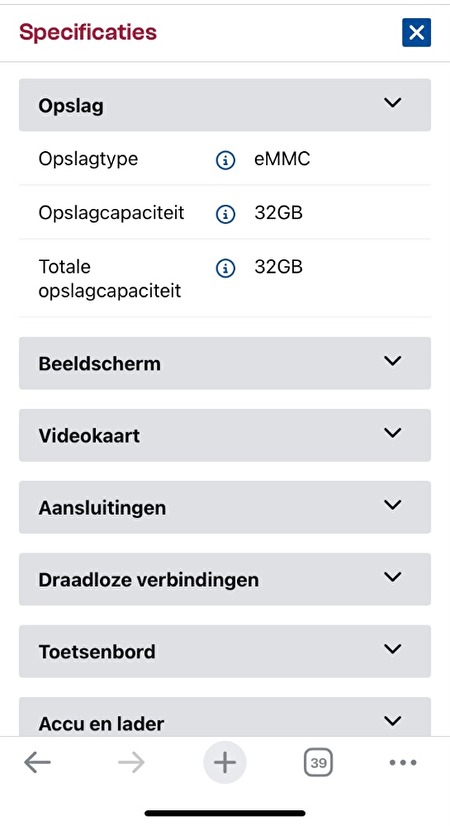Image resolution: width=450 pixels, height=826 pixels.
Task: Collapse the Opslag section chevron
Action: click(x=393, y=103)
